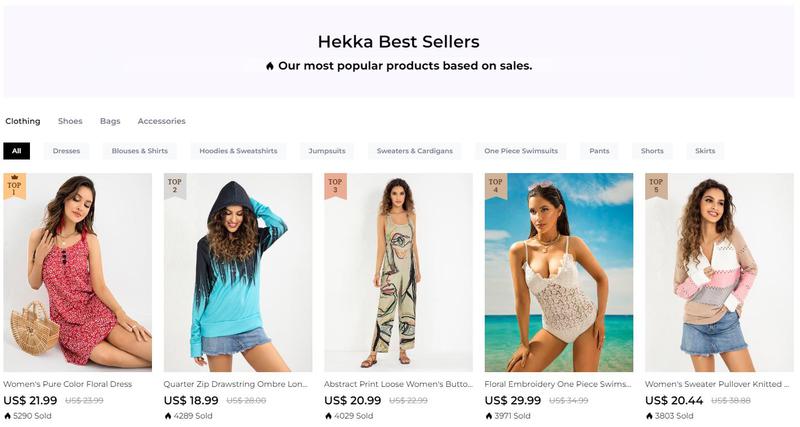Select the One Piece Swimsuits filter
The width and height of the screenshot is (800, 427).
tap(521, 151)
